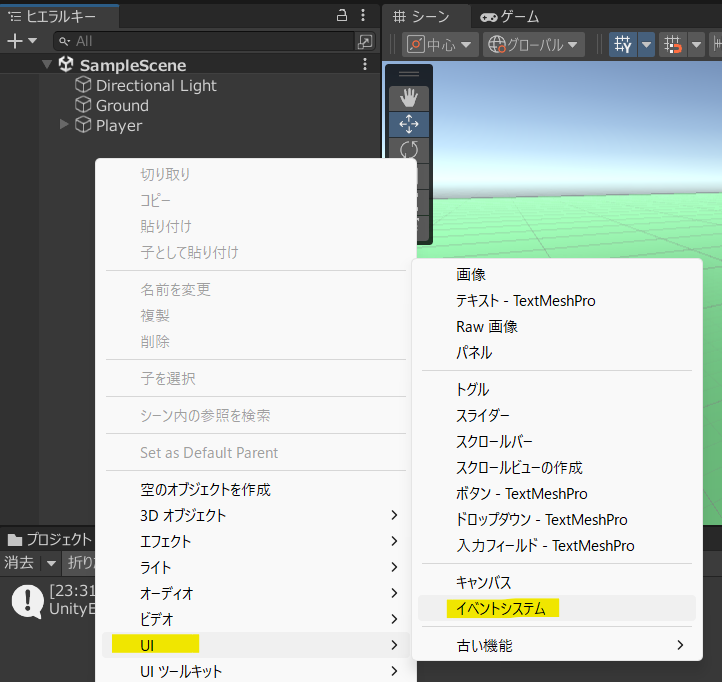Open the 中心 pivot dropdown
The height and width of the screenshot is (682, 722).
click(x=440, y=45)
